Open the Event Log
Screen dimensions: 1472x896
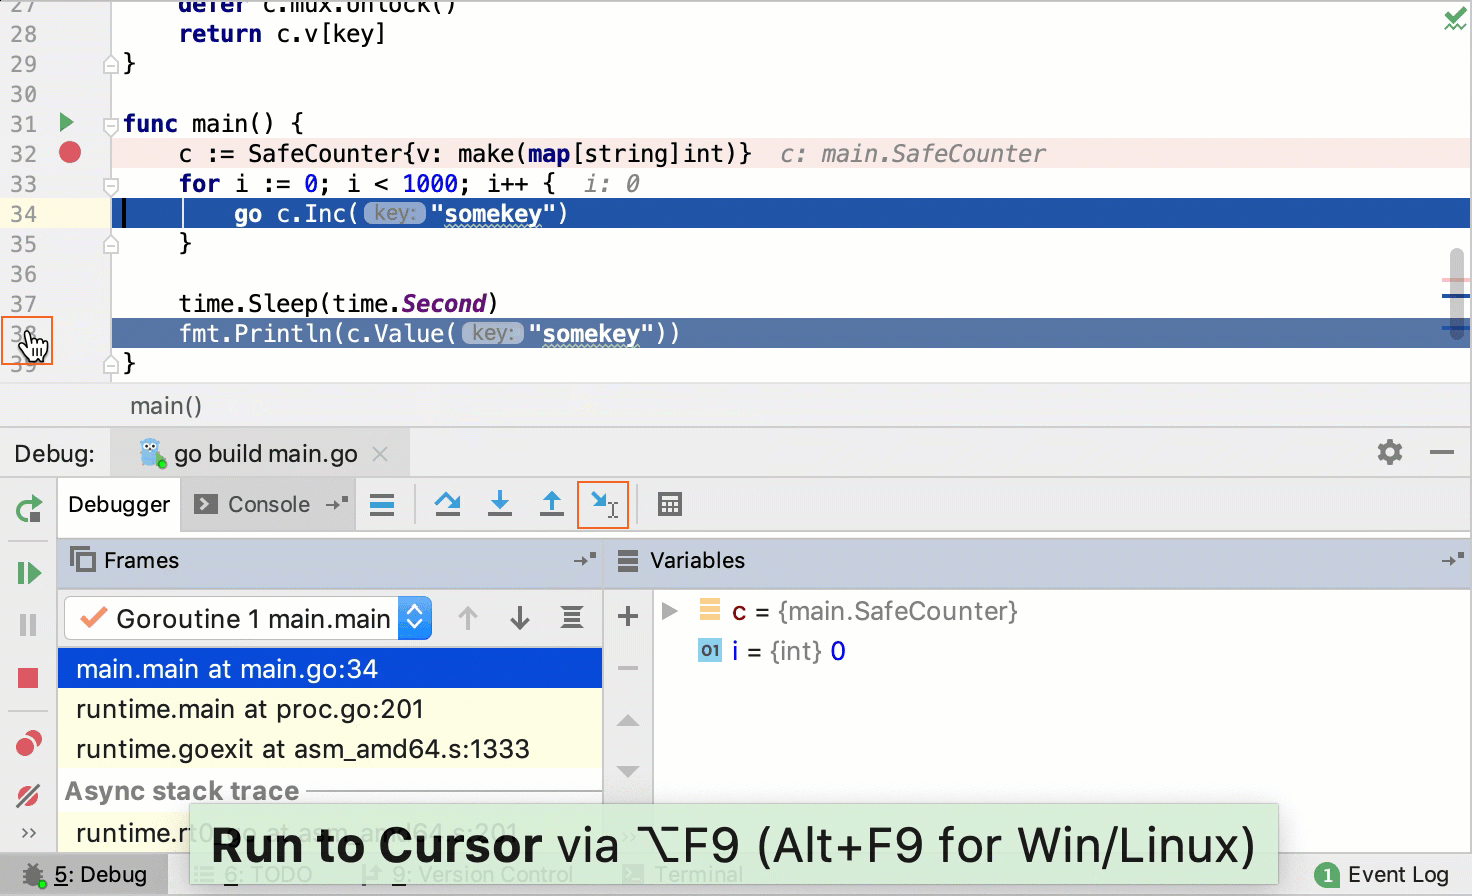click(1382, 875)
